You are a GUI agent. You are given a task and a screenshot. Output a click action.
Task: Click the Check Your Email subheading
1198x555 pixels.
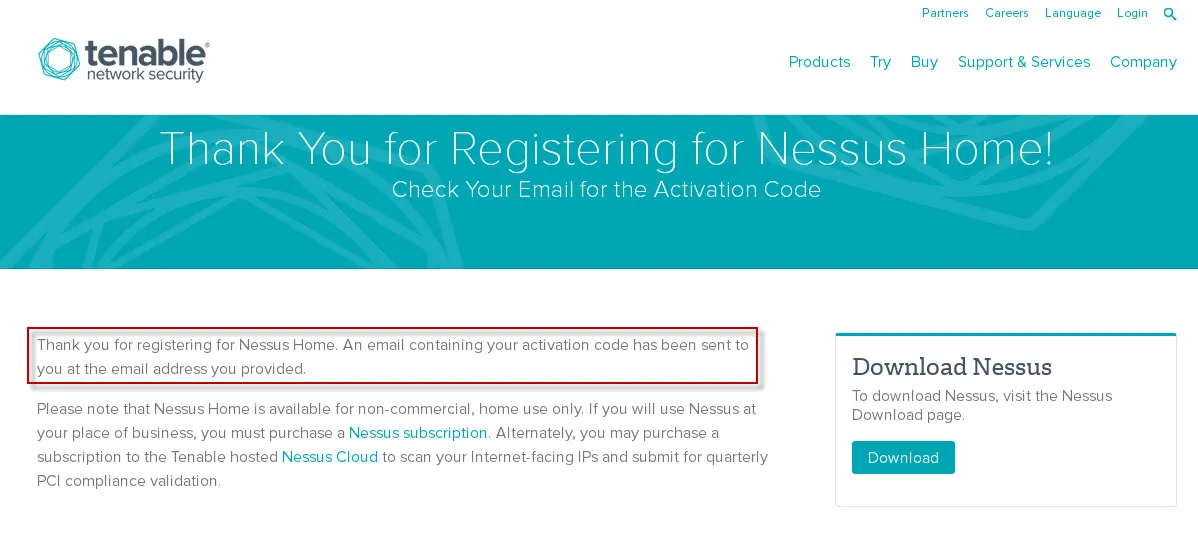606,190
